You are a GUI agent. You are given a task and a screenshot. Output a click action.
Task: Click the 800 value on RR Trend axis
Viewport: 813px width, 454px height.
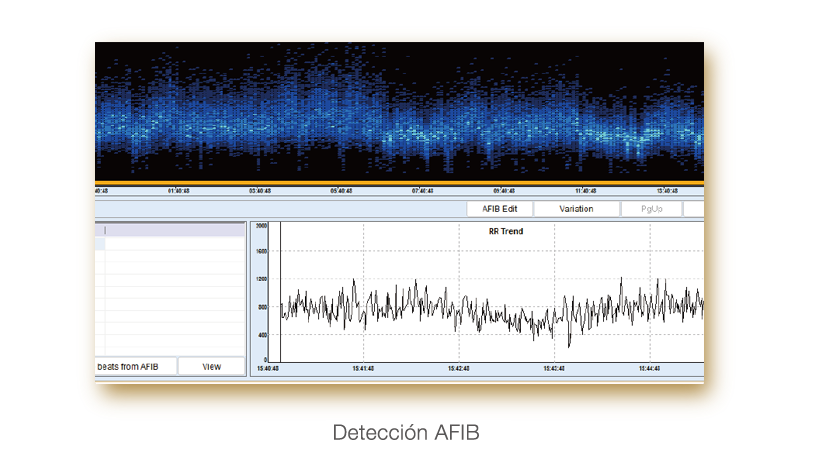[x=262, y=307]
